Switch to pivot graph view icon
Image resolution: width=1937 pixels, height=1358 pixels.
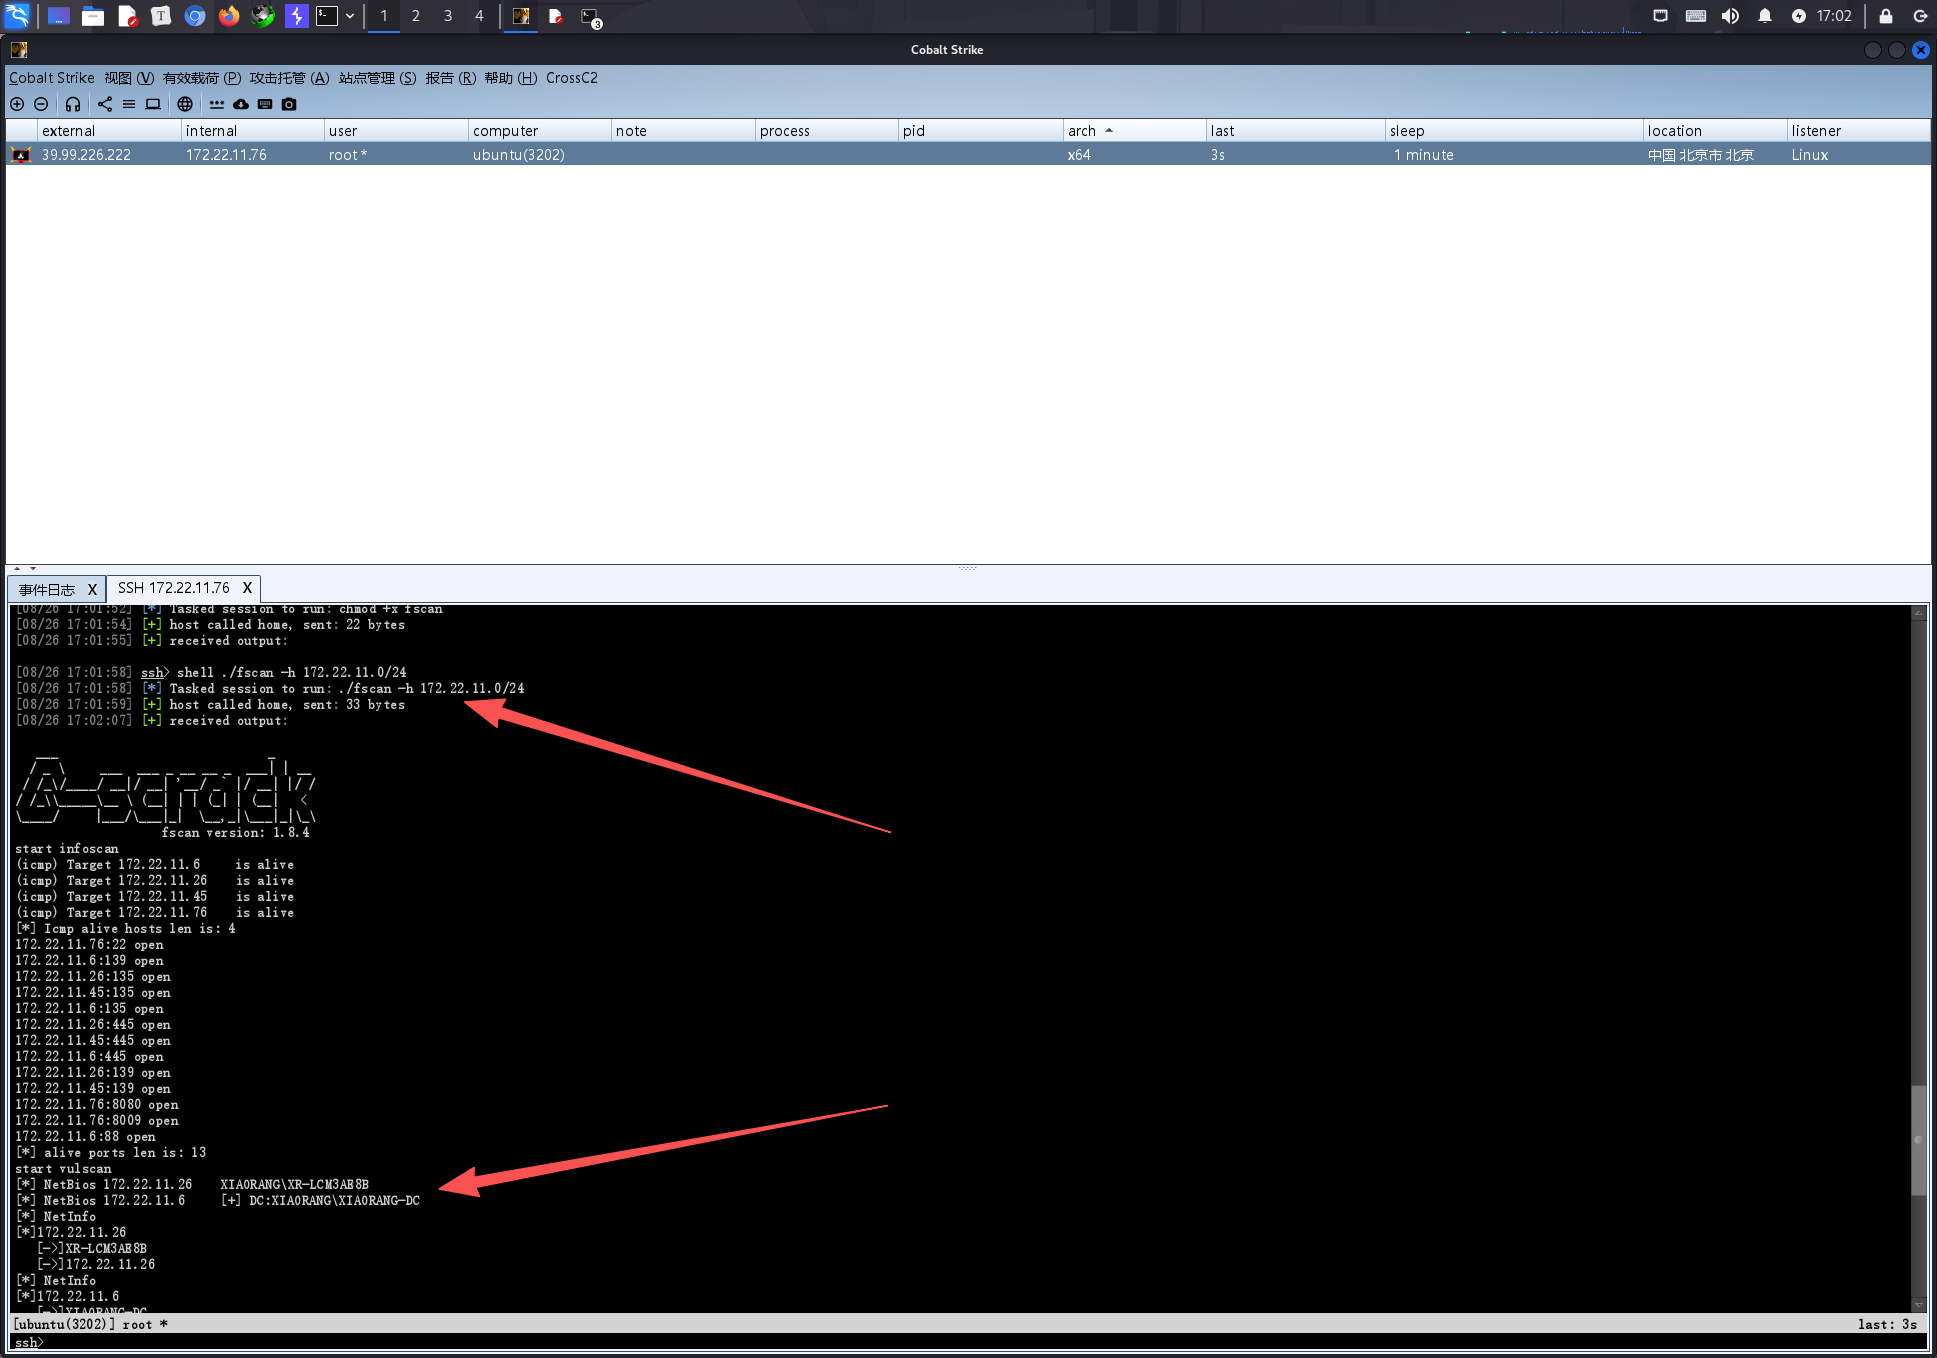click(x=105, y=104)
